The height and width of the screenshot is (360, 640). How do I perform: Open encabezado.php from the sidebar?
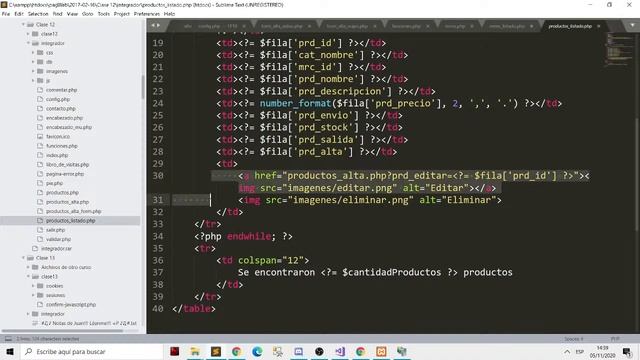pyautogui.click(x=64, y=118)
